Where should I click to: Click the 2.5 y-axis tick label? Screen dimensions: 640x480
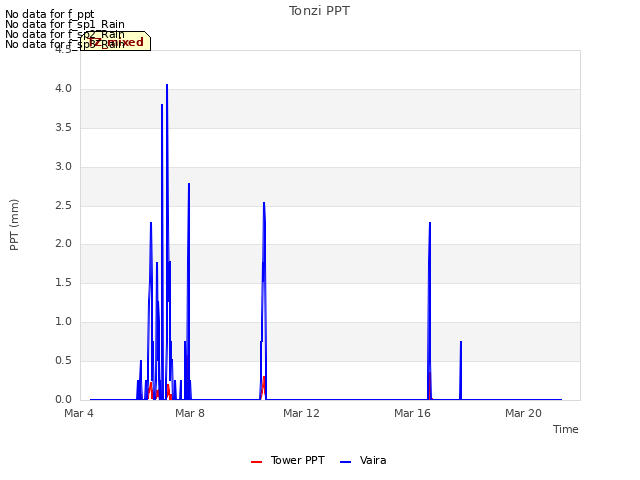[63, 205]
